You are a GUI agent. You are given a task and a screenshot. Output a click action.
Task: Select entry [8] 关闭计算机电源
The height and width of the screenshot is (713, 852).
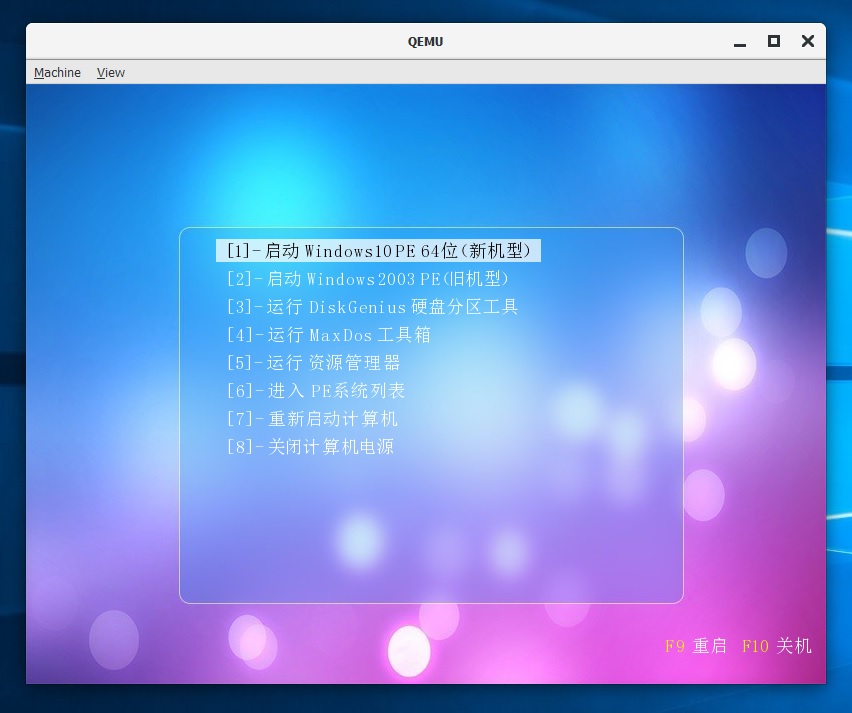310,447
